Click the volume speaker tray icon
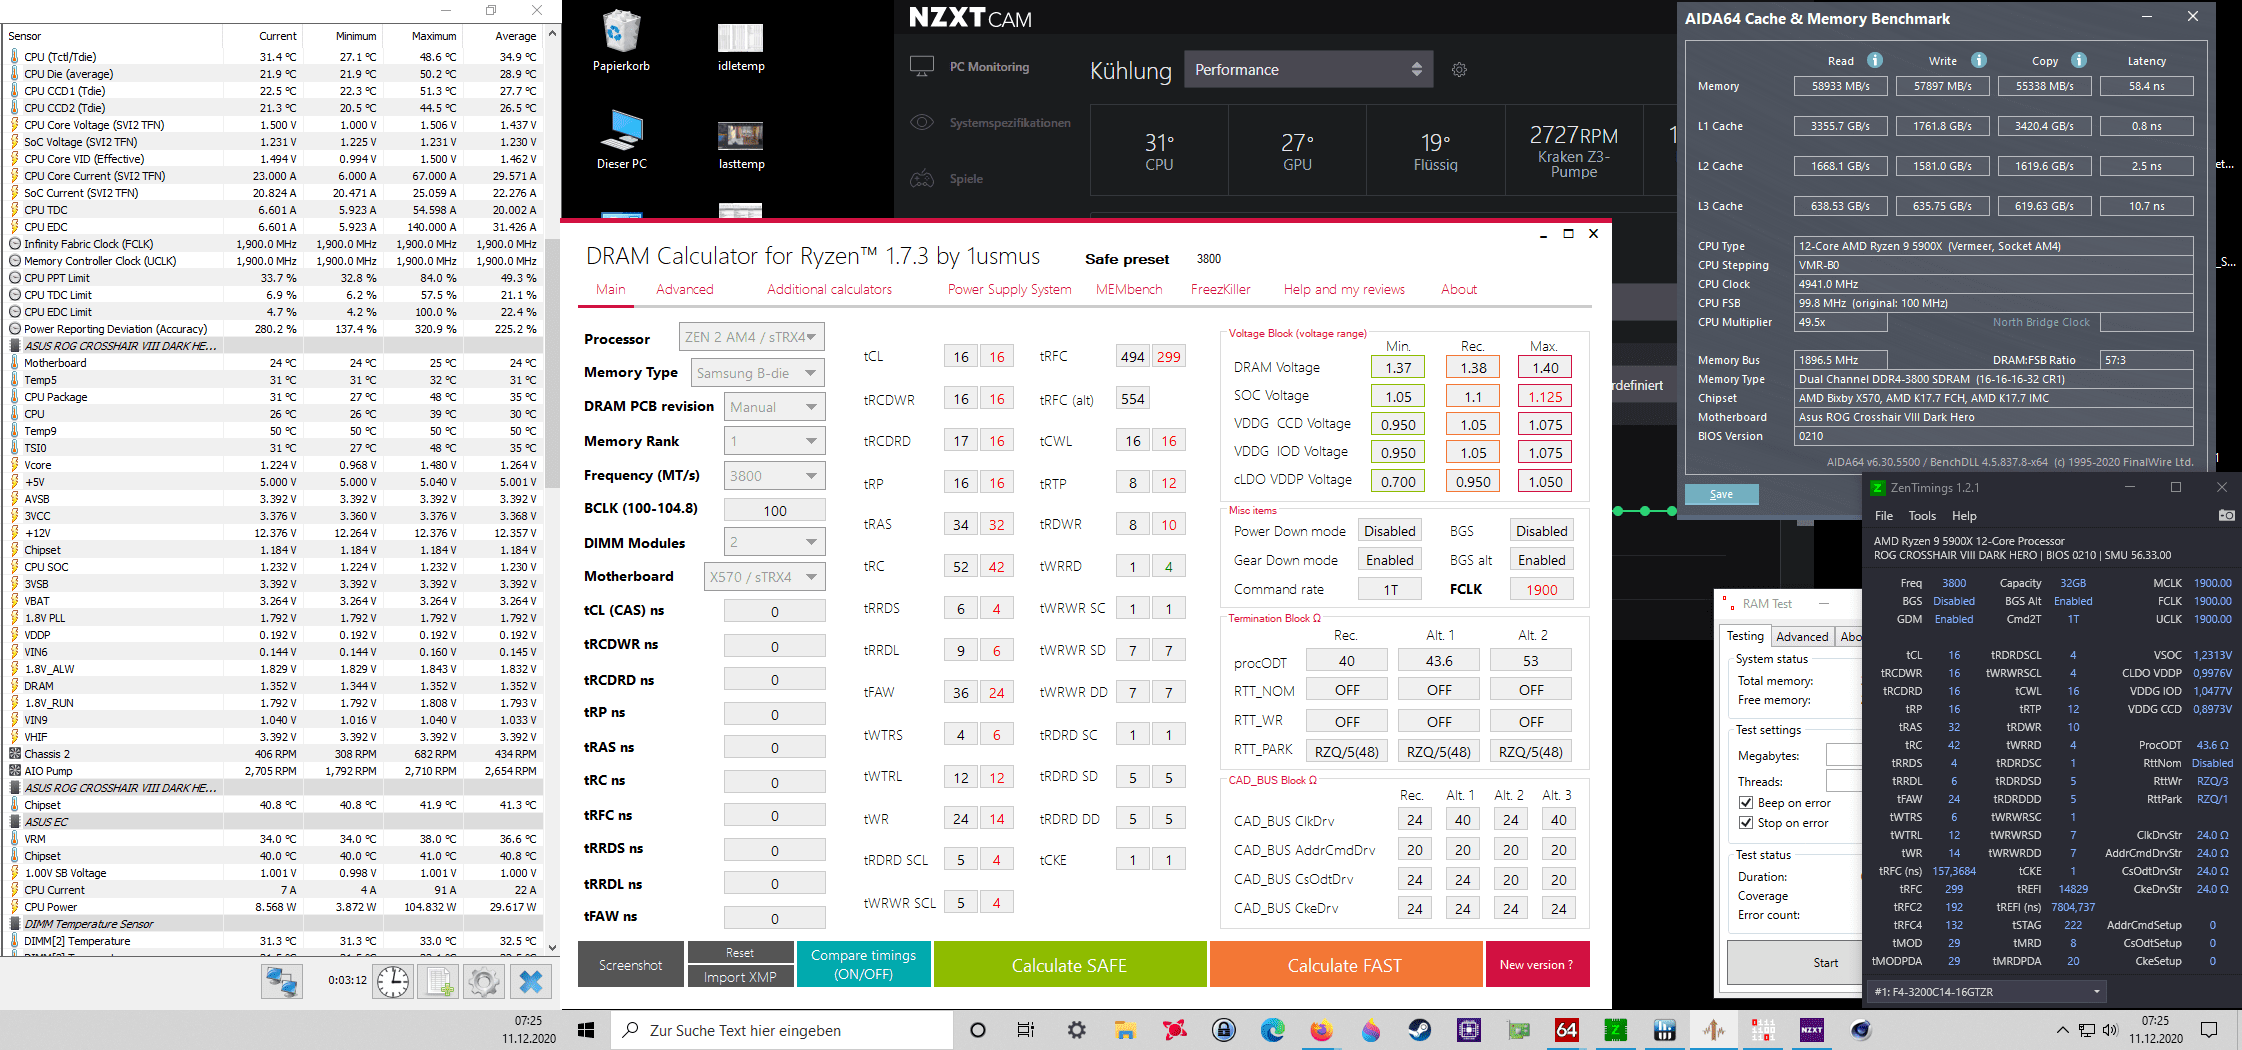This screenshot has width=2242, height=1050. click(x=2110, y=1030)
